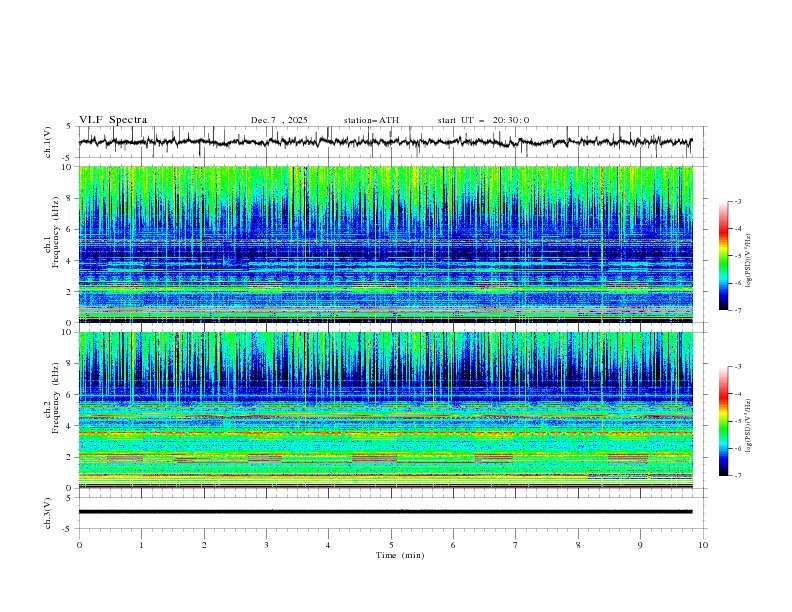The height and width of the screenshot is (612, 792).
Task: Click the "-7" label on upper color bar
Action: pos(737,310)
